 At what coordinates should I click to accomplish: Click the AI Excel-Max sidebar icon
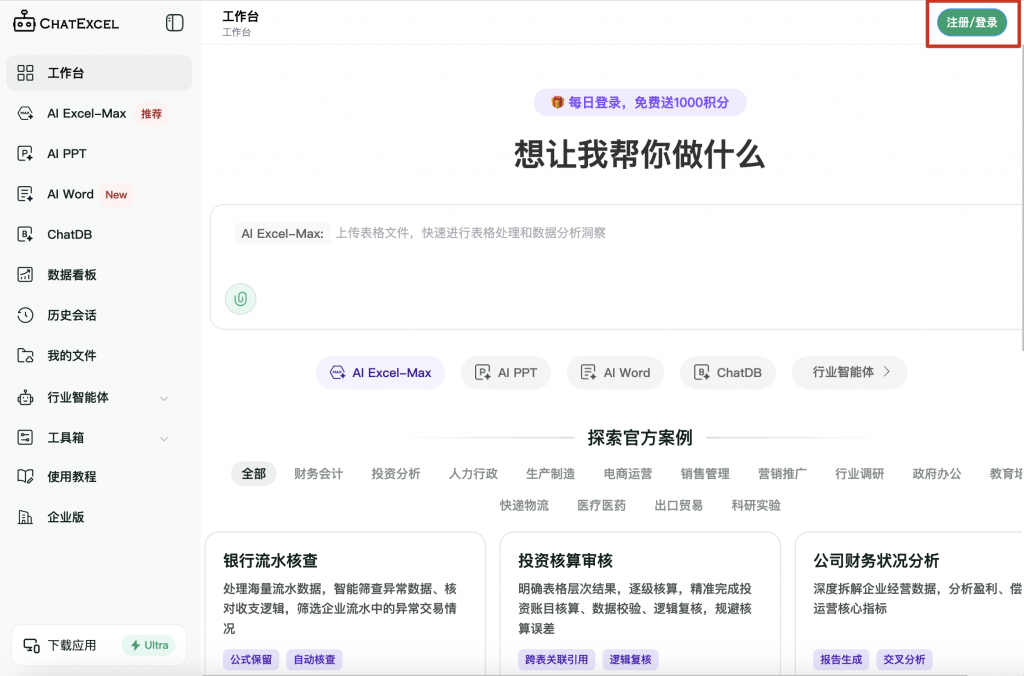coord(25,114)
